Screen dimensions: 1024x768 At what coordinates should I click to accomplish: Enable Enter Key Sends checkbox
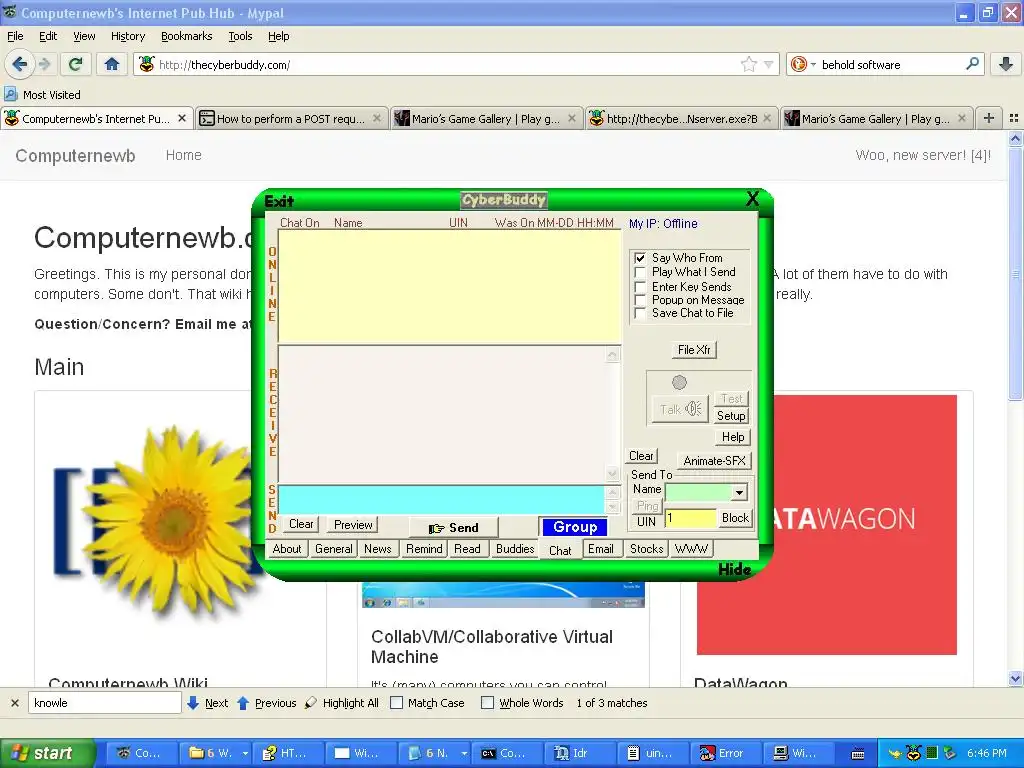click(x=641, y=287)
